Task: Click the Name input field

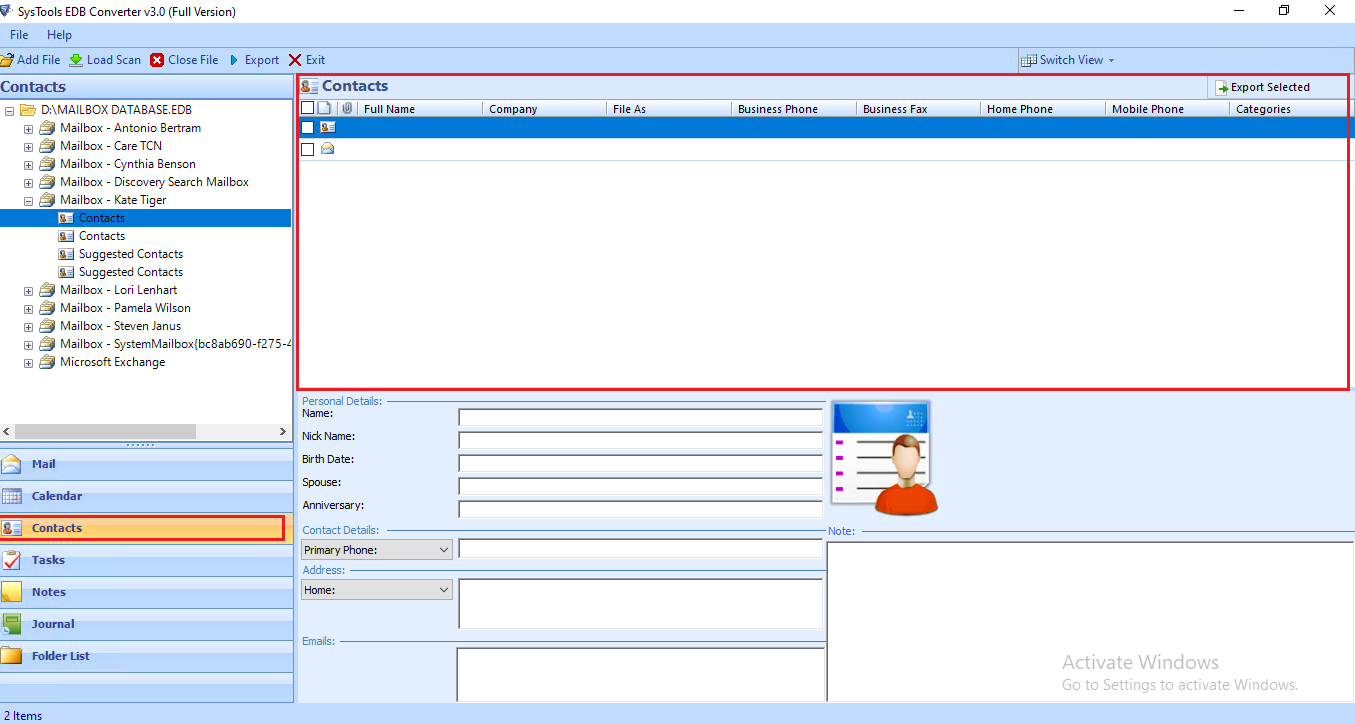Action: pyautogui.click(x=640, y=417)
